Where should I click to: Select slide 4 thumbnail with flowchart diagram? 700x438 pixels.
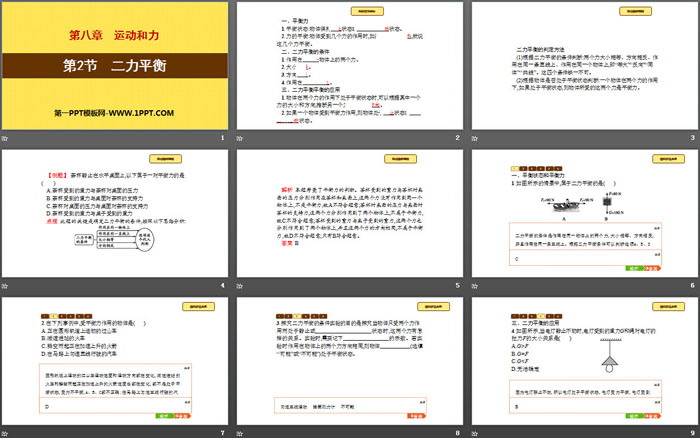[x=115, y=213]
